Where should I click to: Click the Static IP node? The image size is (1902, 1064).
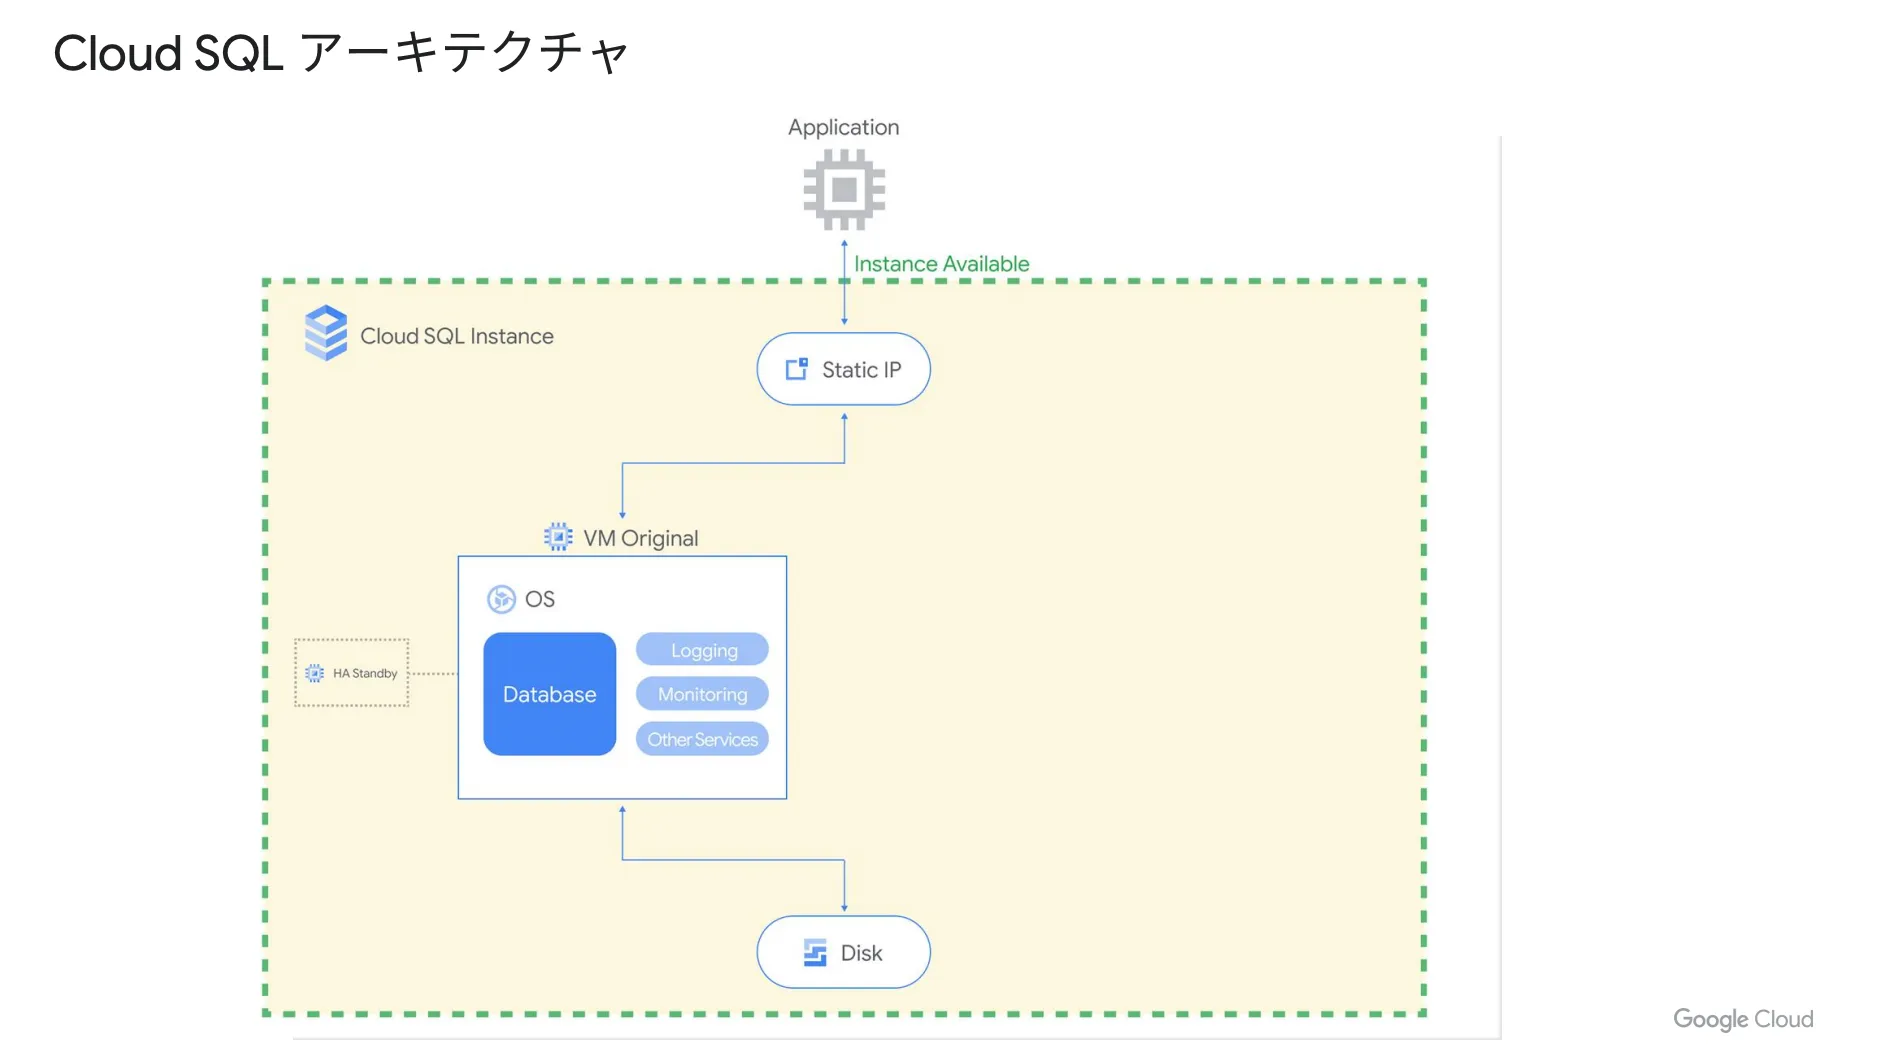click(844, 369)
